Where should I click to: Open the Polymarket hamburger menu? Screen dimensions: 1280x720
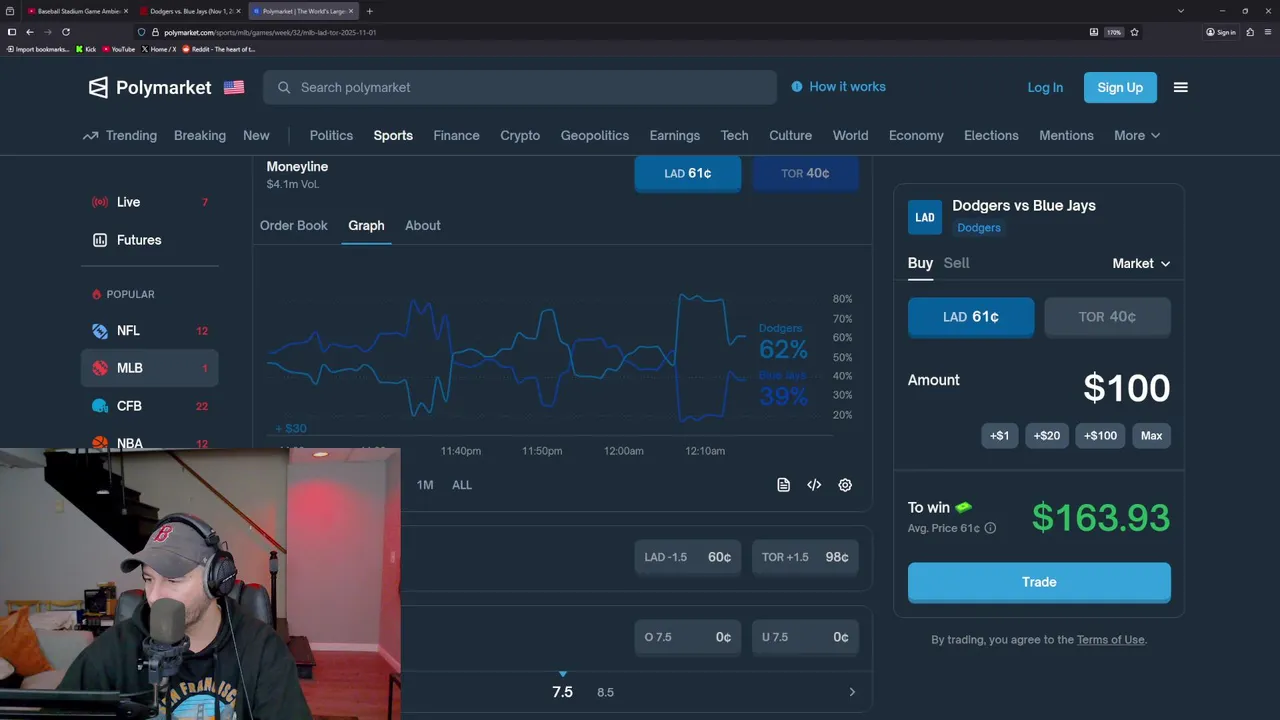click(1180, 87)
